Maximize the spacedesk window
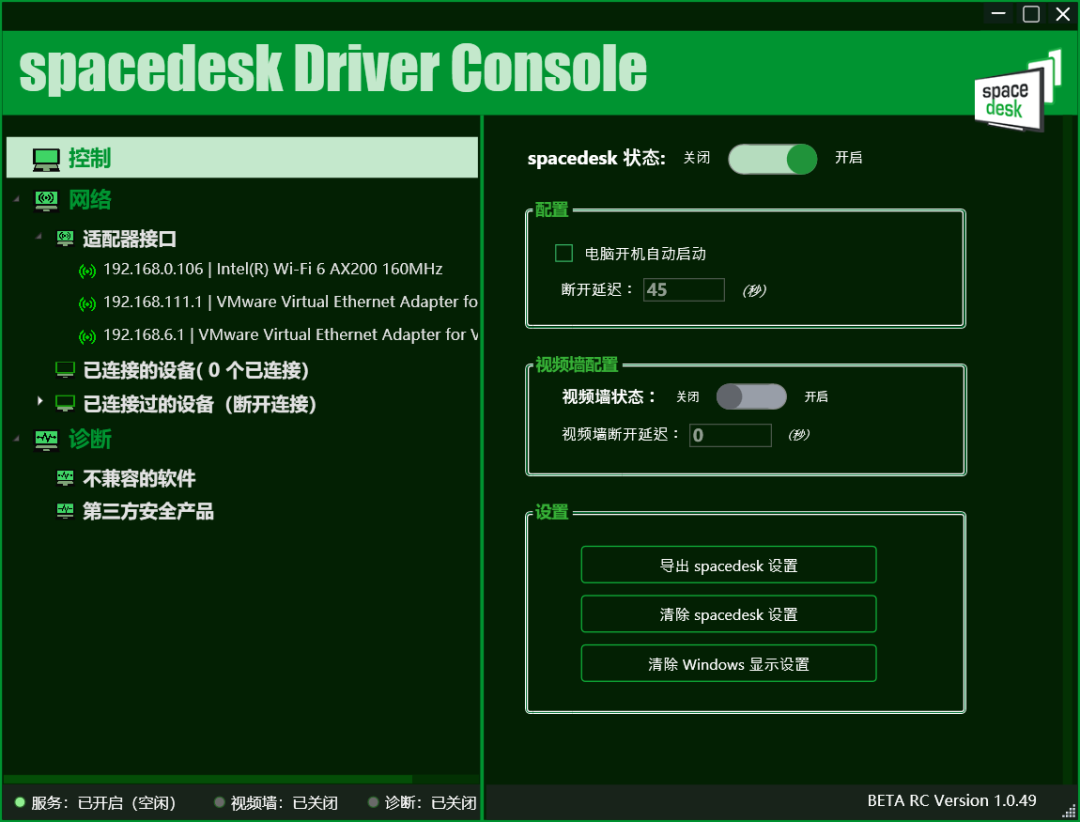1080x822 pixels. pos(1031,14)
